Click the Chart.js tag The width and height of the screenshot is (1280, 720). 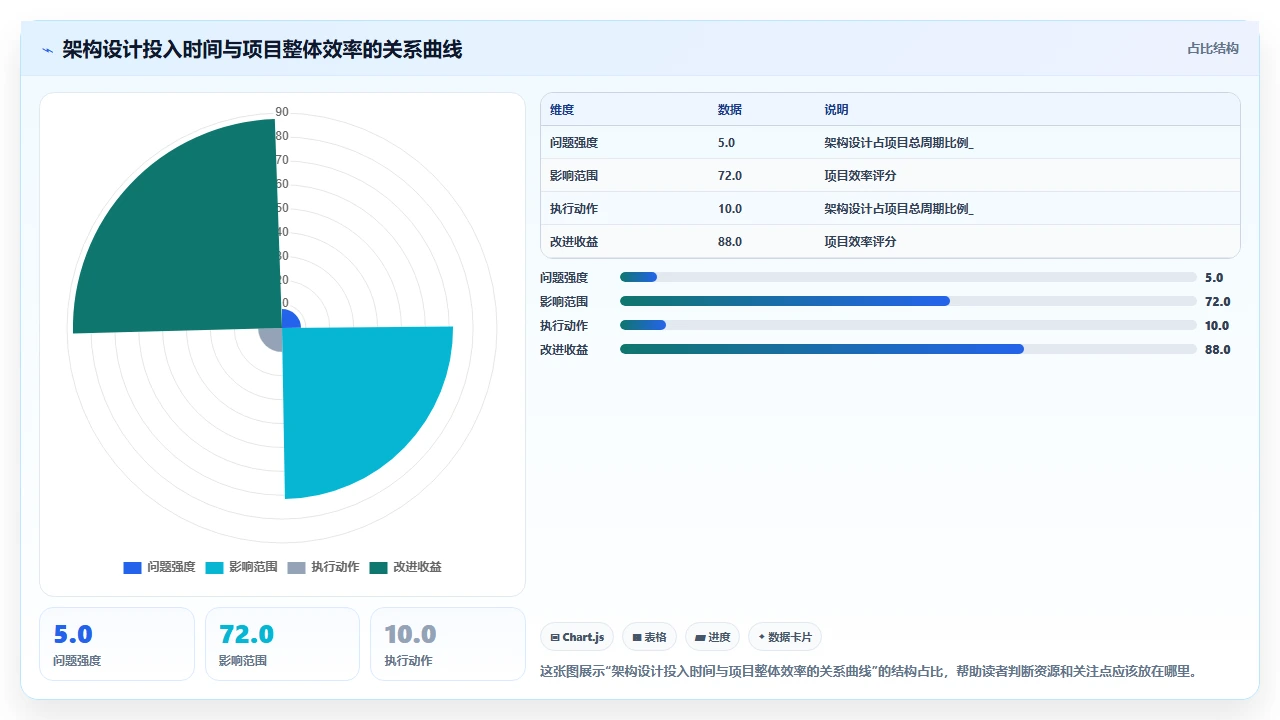point(577,637)
